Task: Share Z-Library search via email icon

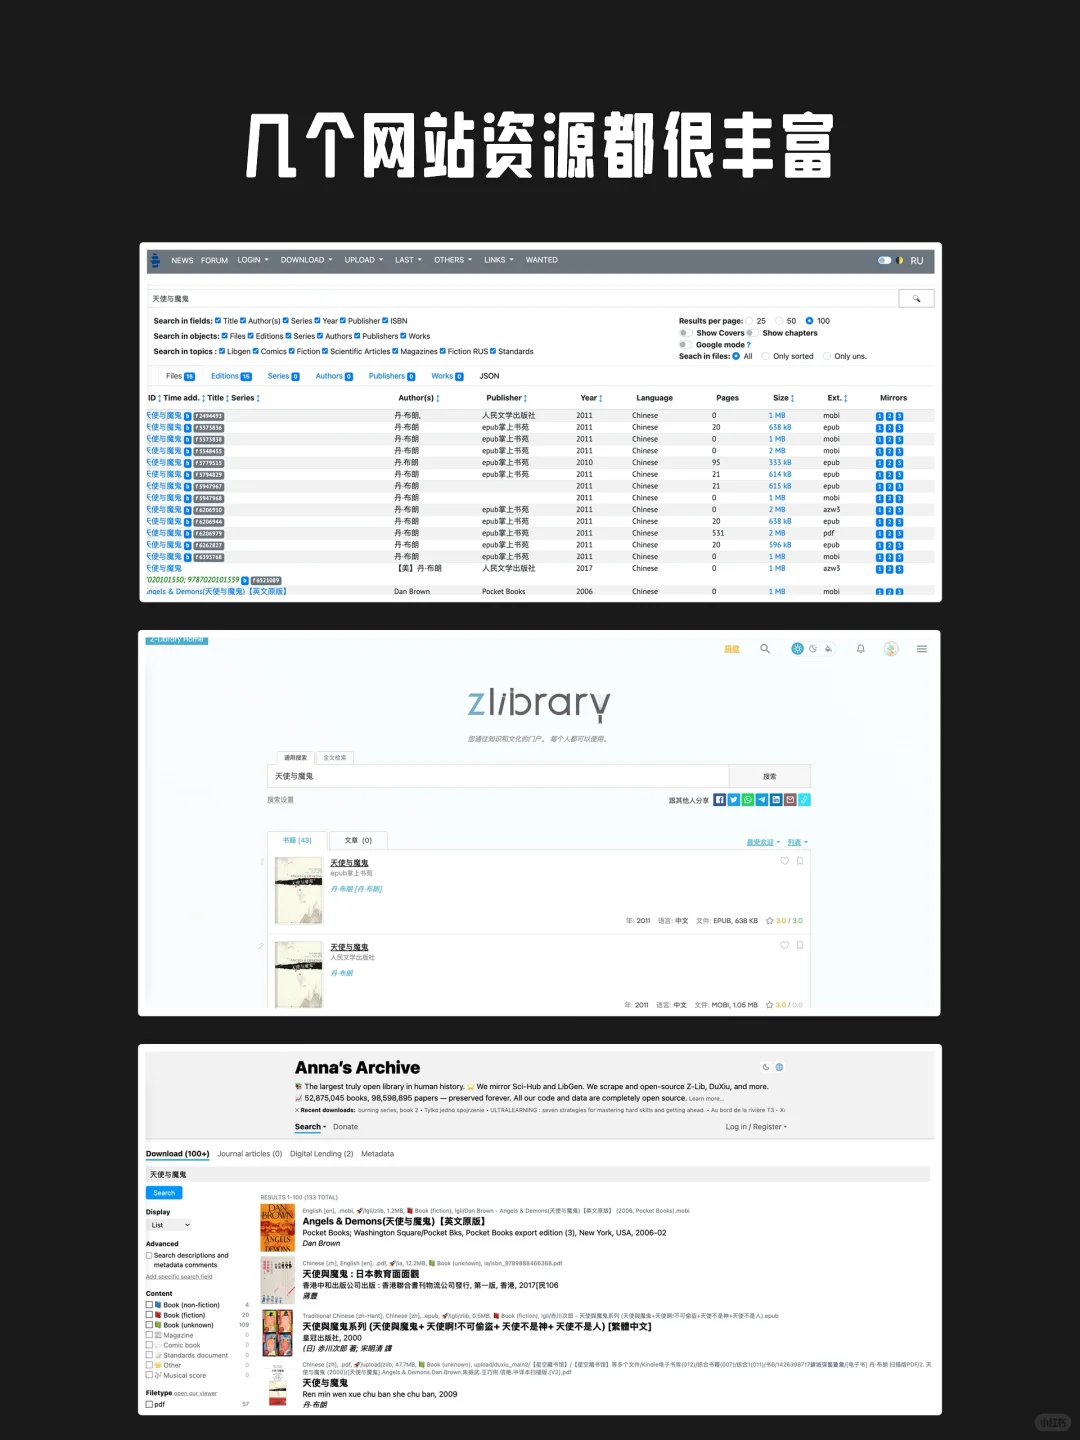Action: (x=790, y=800)
